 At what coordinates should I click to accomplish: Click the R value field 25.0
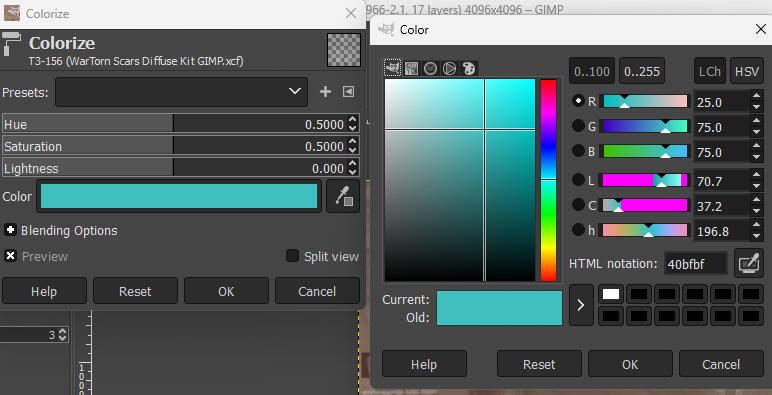(x=722, y=102)
